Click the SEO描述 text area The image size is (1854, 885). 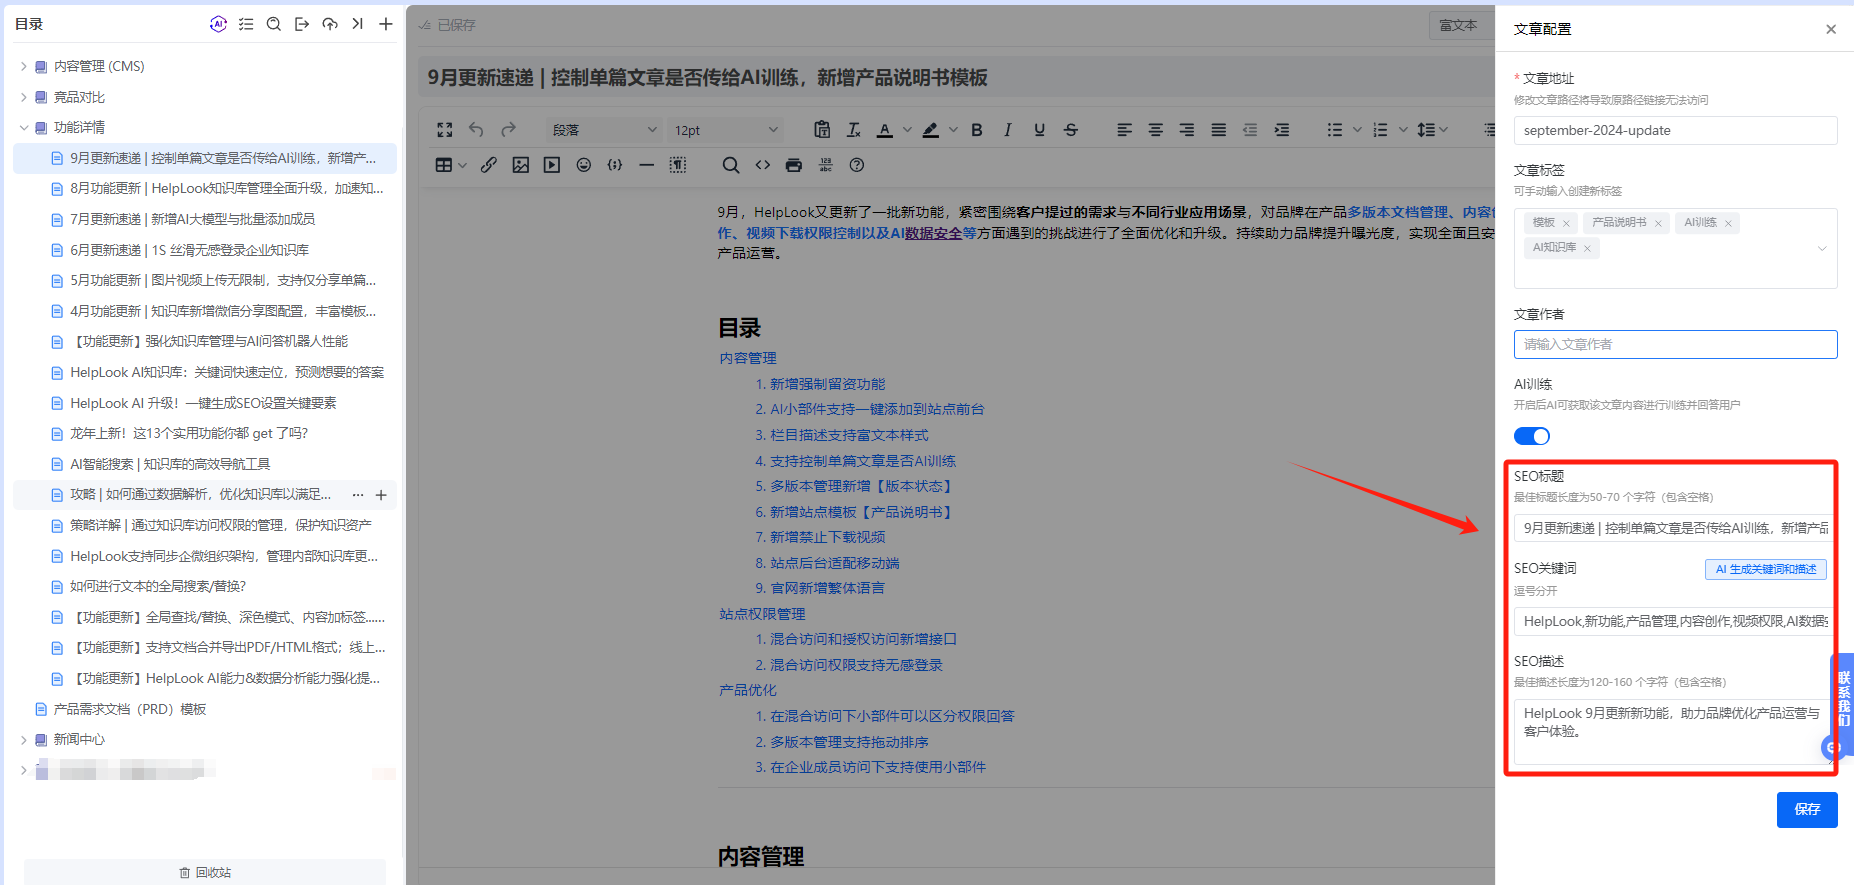1676,732
